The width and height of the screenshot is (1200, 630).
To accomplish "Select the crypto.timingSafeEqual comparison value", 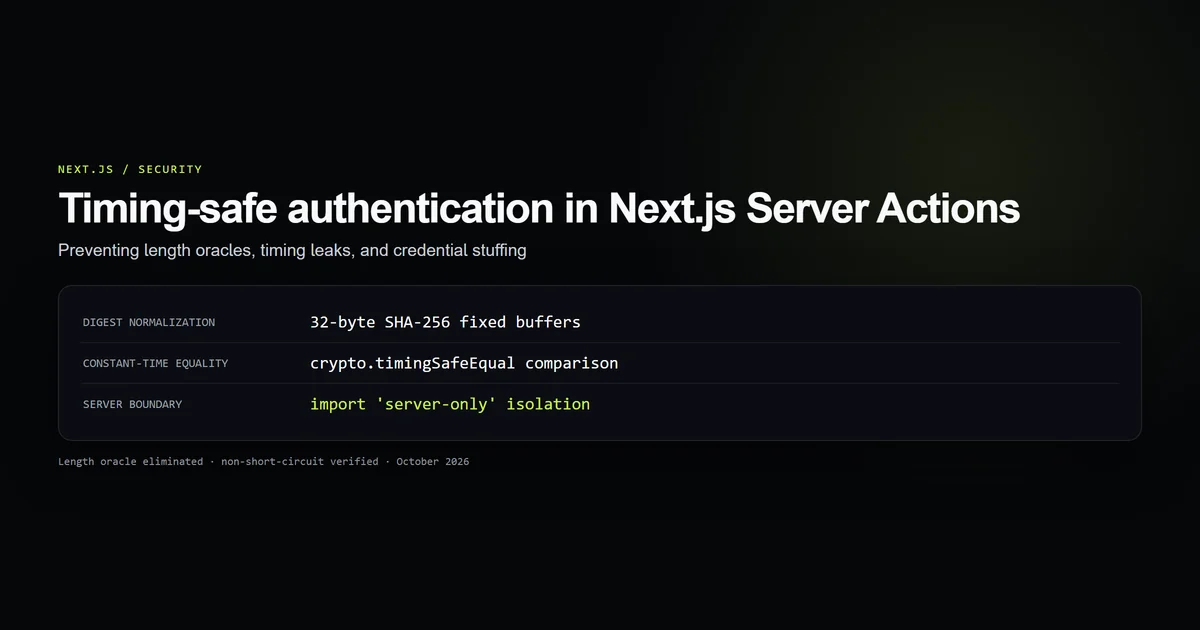I will [x=464, y=363].
